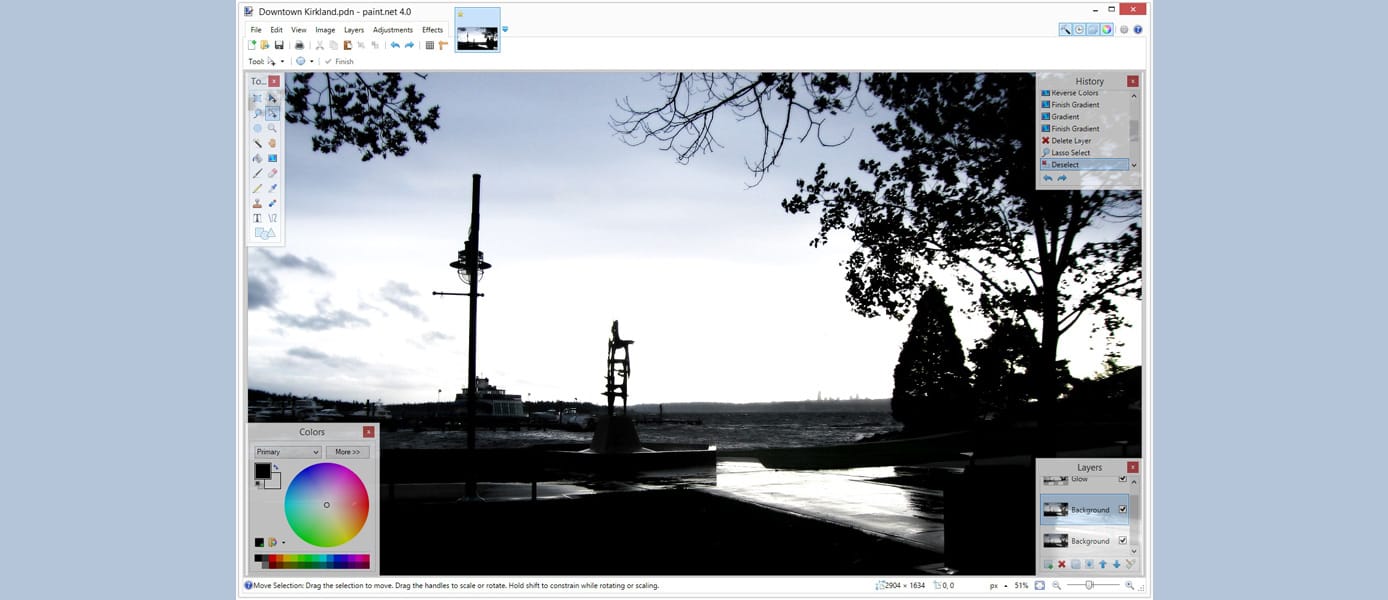The width and height of the screenshot is (1388, 600).
Task: Open the Effects menu
Action: pyautogui.click(x=432, y=30)
